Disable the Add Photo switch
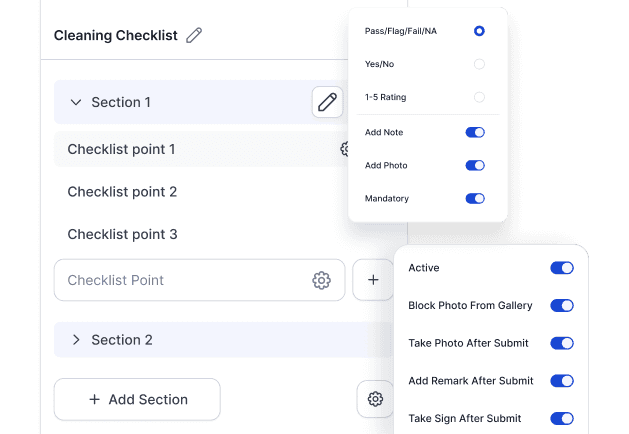This screenshot has width=629, height=434. click(x=475, y=165)
